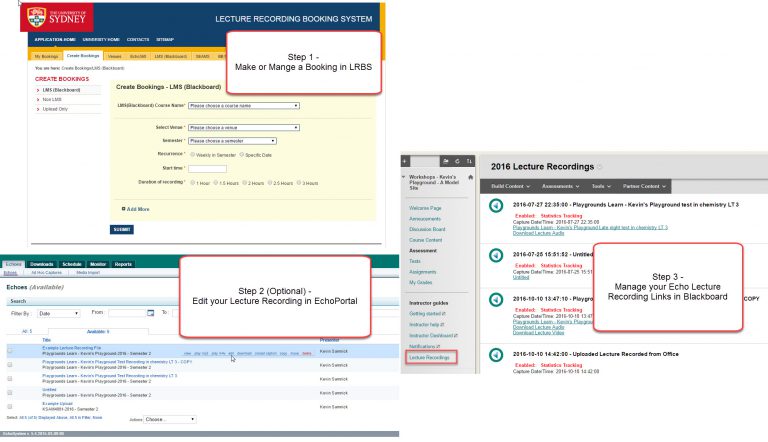This screenshot has height=442, width=768.
Task: Open the Welcome Page sidebar link
Action: pyautogui.click(x=425, y=208)
